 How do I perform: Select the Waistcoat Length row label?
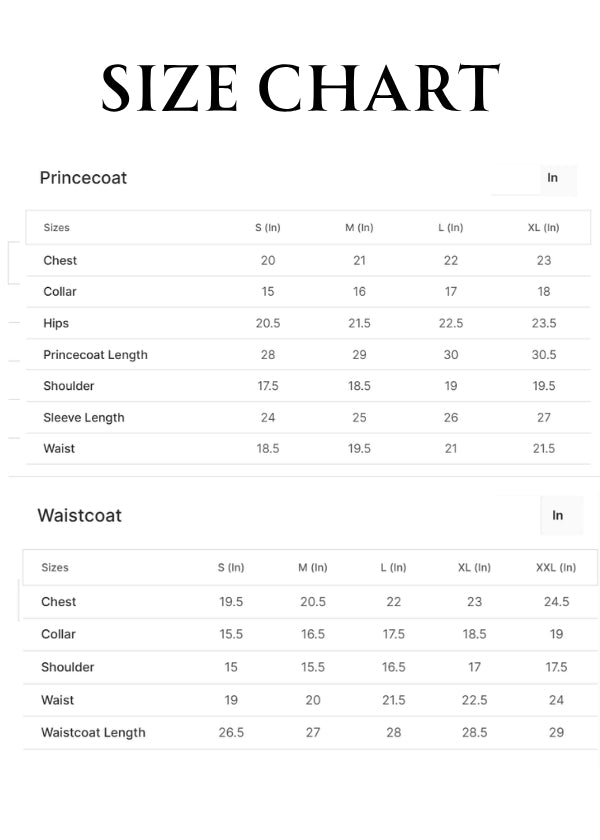tap(93, 733)
